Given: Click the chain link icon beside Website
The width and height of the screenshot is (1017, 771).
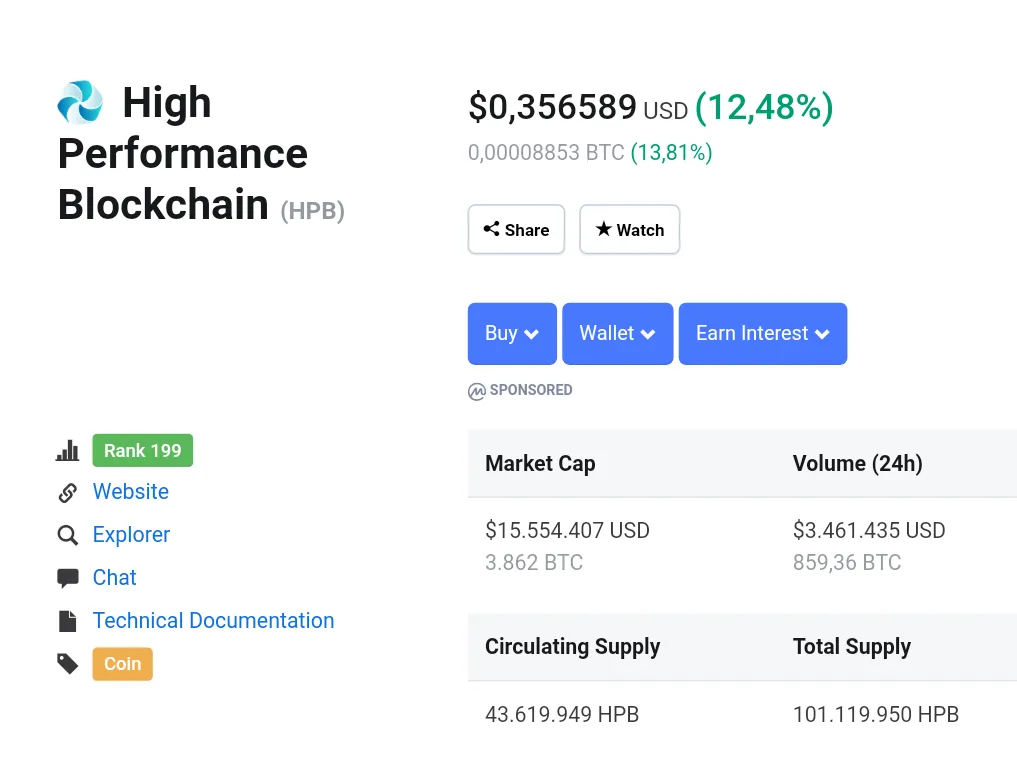Looking at the screenshot, I should coord(67,493).
